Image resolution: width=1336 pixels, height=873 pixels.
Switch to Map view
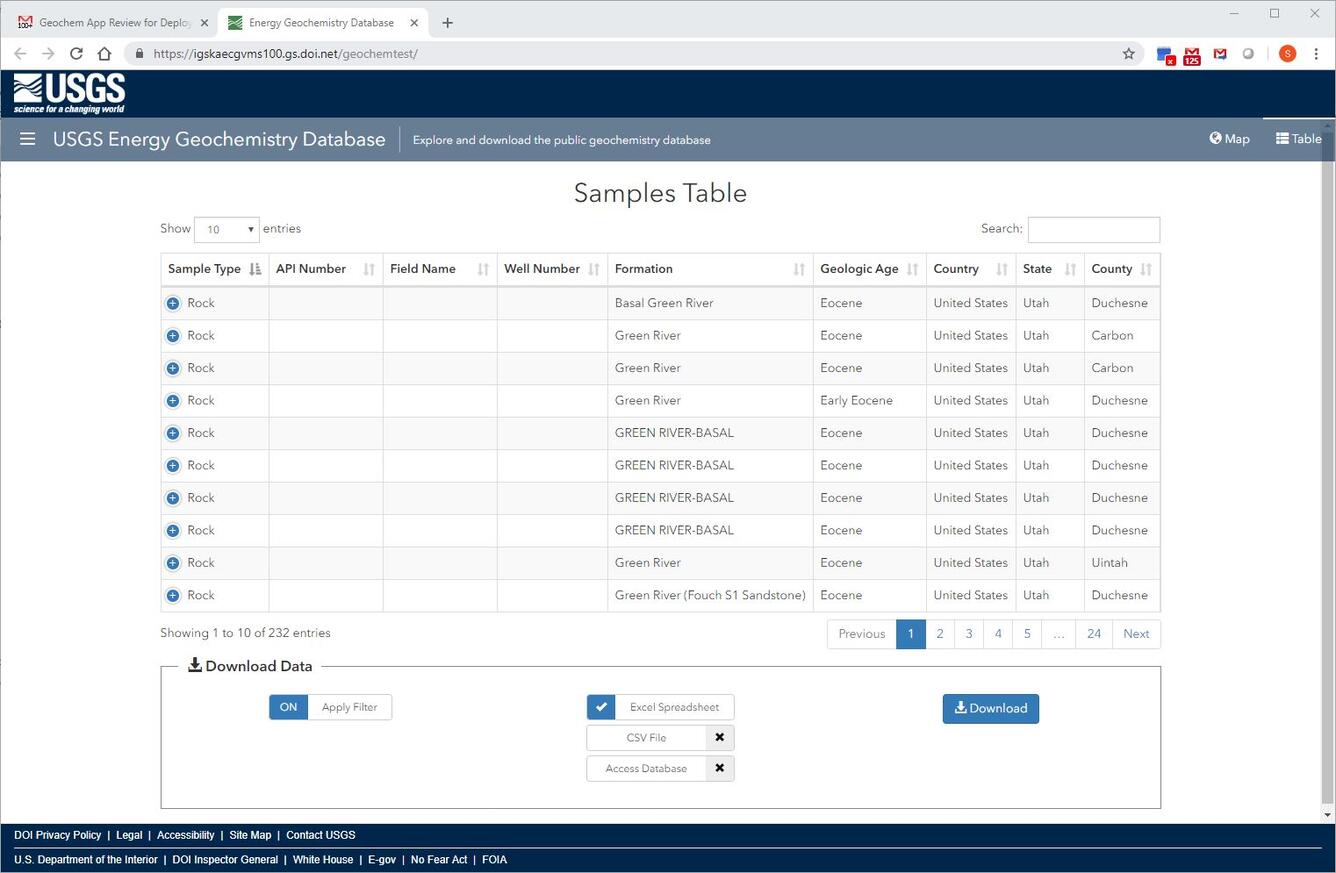pyautogui.click(x=1229, y=139)
